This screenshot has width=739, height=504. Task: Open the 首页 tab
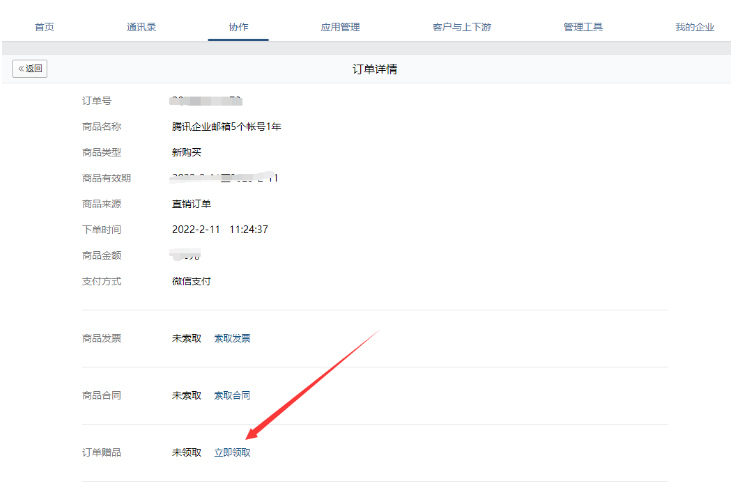click(x=44, y=27)
